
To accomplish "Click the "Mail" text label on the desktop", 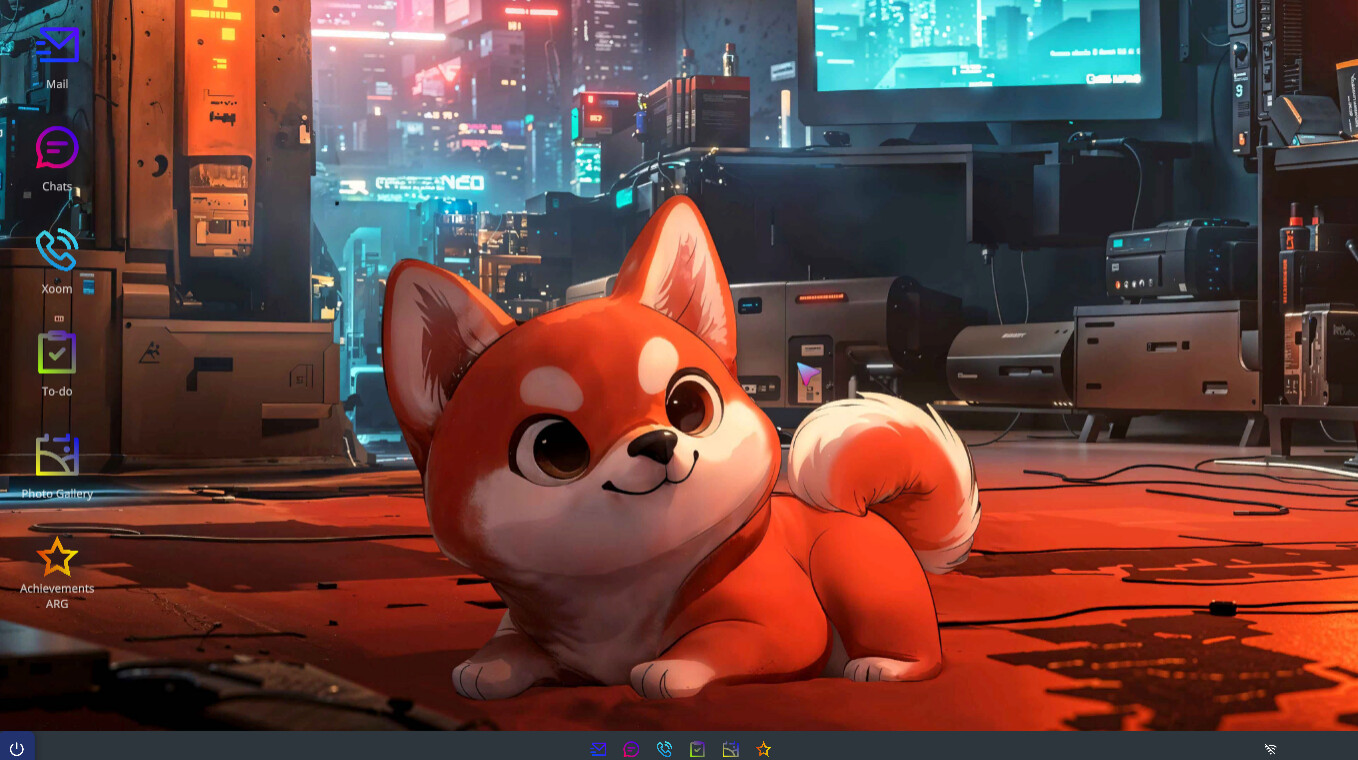I will [57, 84].
